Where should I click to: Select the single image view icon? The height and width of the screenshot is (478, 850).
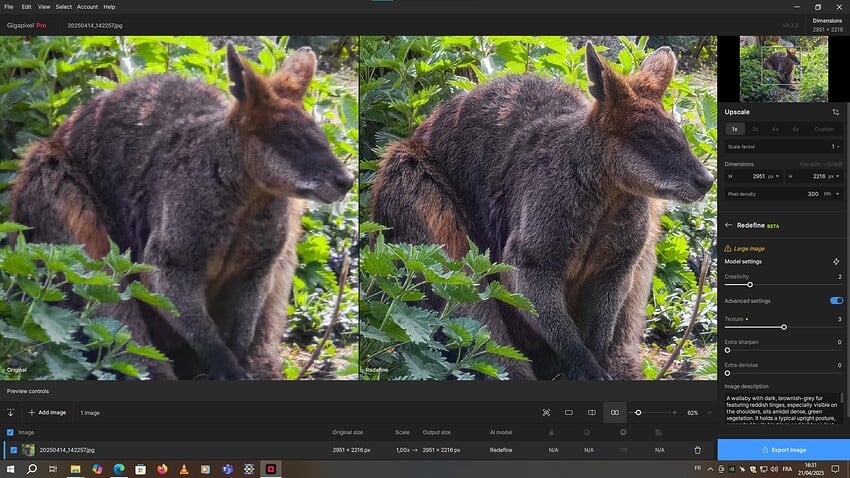pos(568,412)
